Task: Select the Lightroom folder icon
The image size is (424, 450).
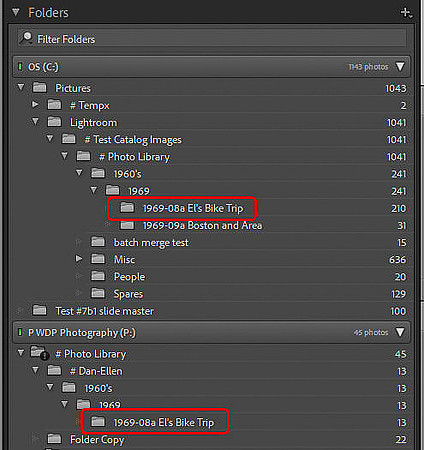Action: [x=54, y=122]
